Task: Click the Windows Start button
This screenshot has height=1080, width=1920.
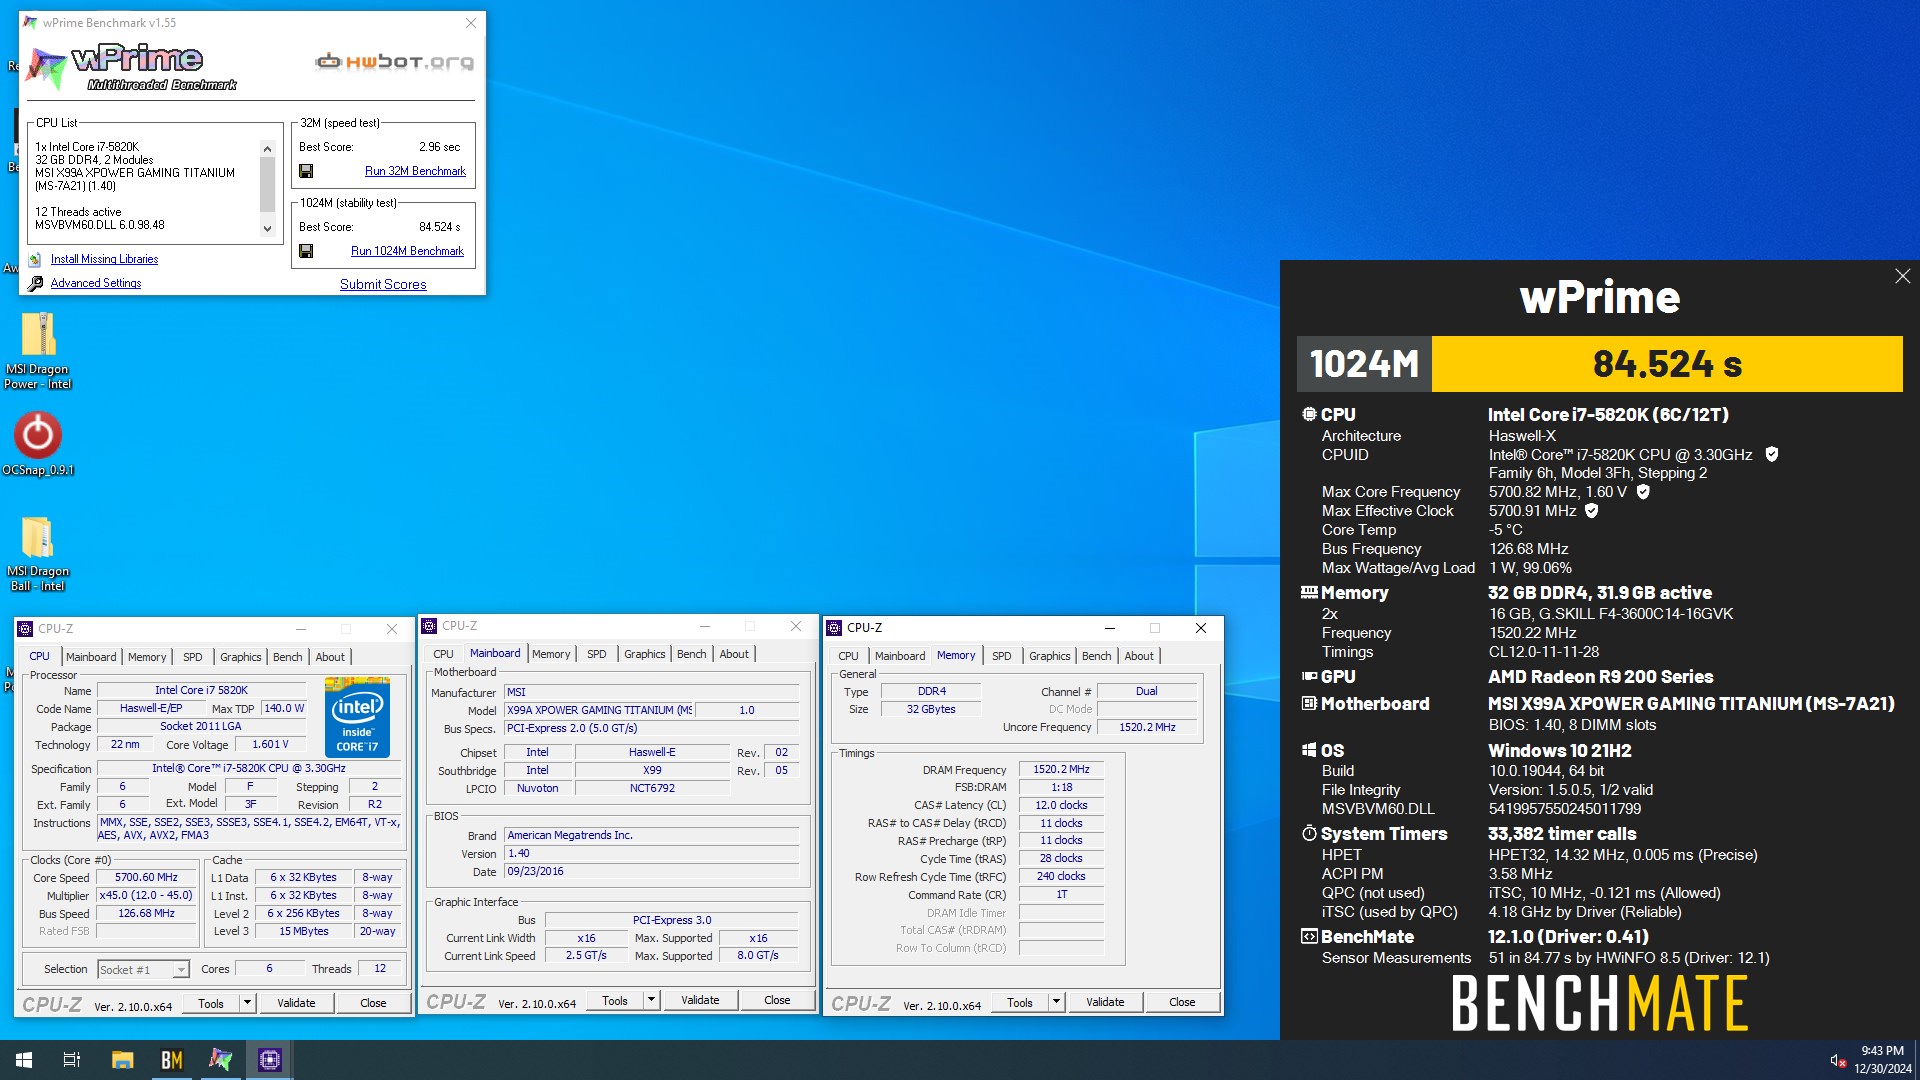Action: [24, 1060]
